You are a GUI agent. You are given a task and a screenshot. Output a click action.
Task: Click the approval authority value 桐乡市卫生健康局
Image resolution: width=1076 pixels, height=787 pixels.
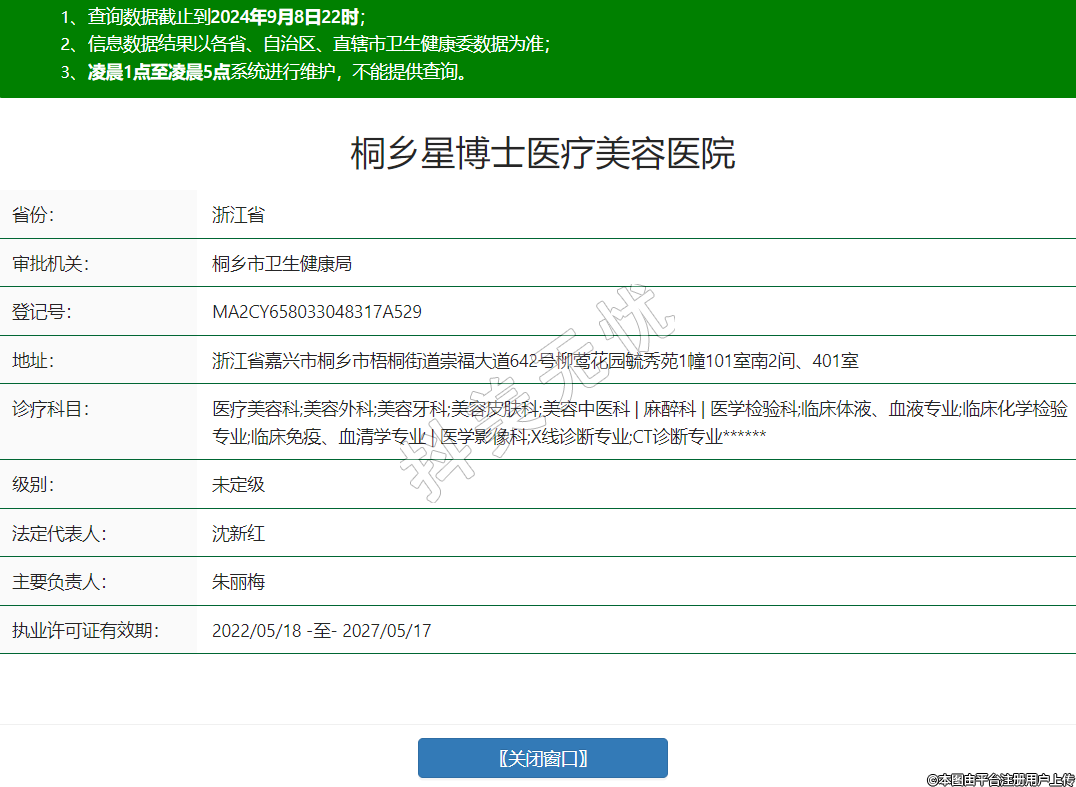[x=282, y=264]
